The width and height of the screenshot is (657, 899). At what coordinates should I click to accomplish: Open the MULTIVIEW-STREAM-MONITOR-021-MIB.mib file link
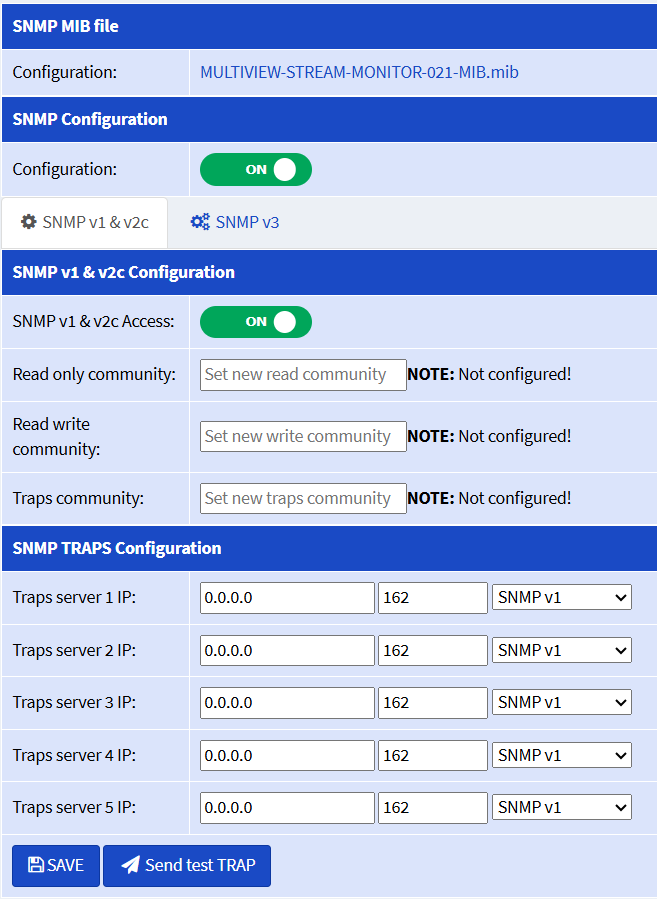click(x=359, y=72)
